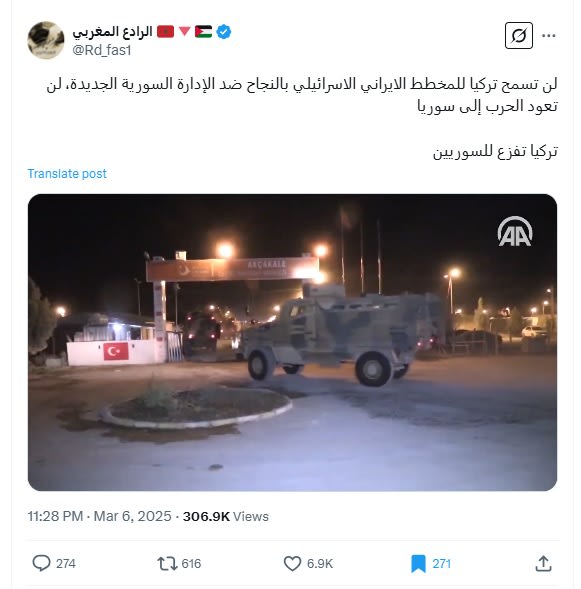
Task: Click the Arabic display name الرادع المغربي
Action: 112,32
